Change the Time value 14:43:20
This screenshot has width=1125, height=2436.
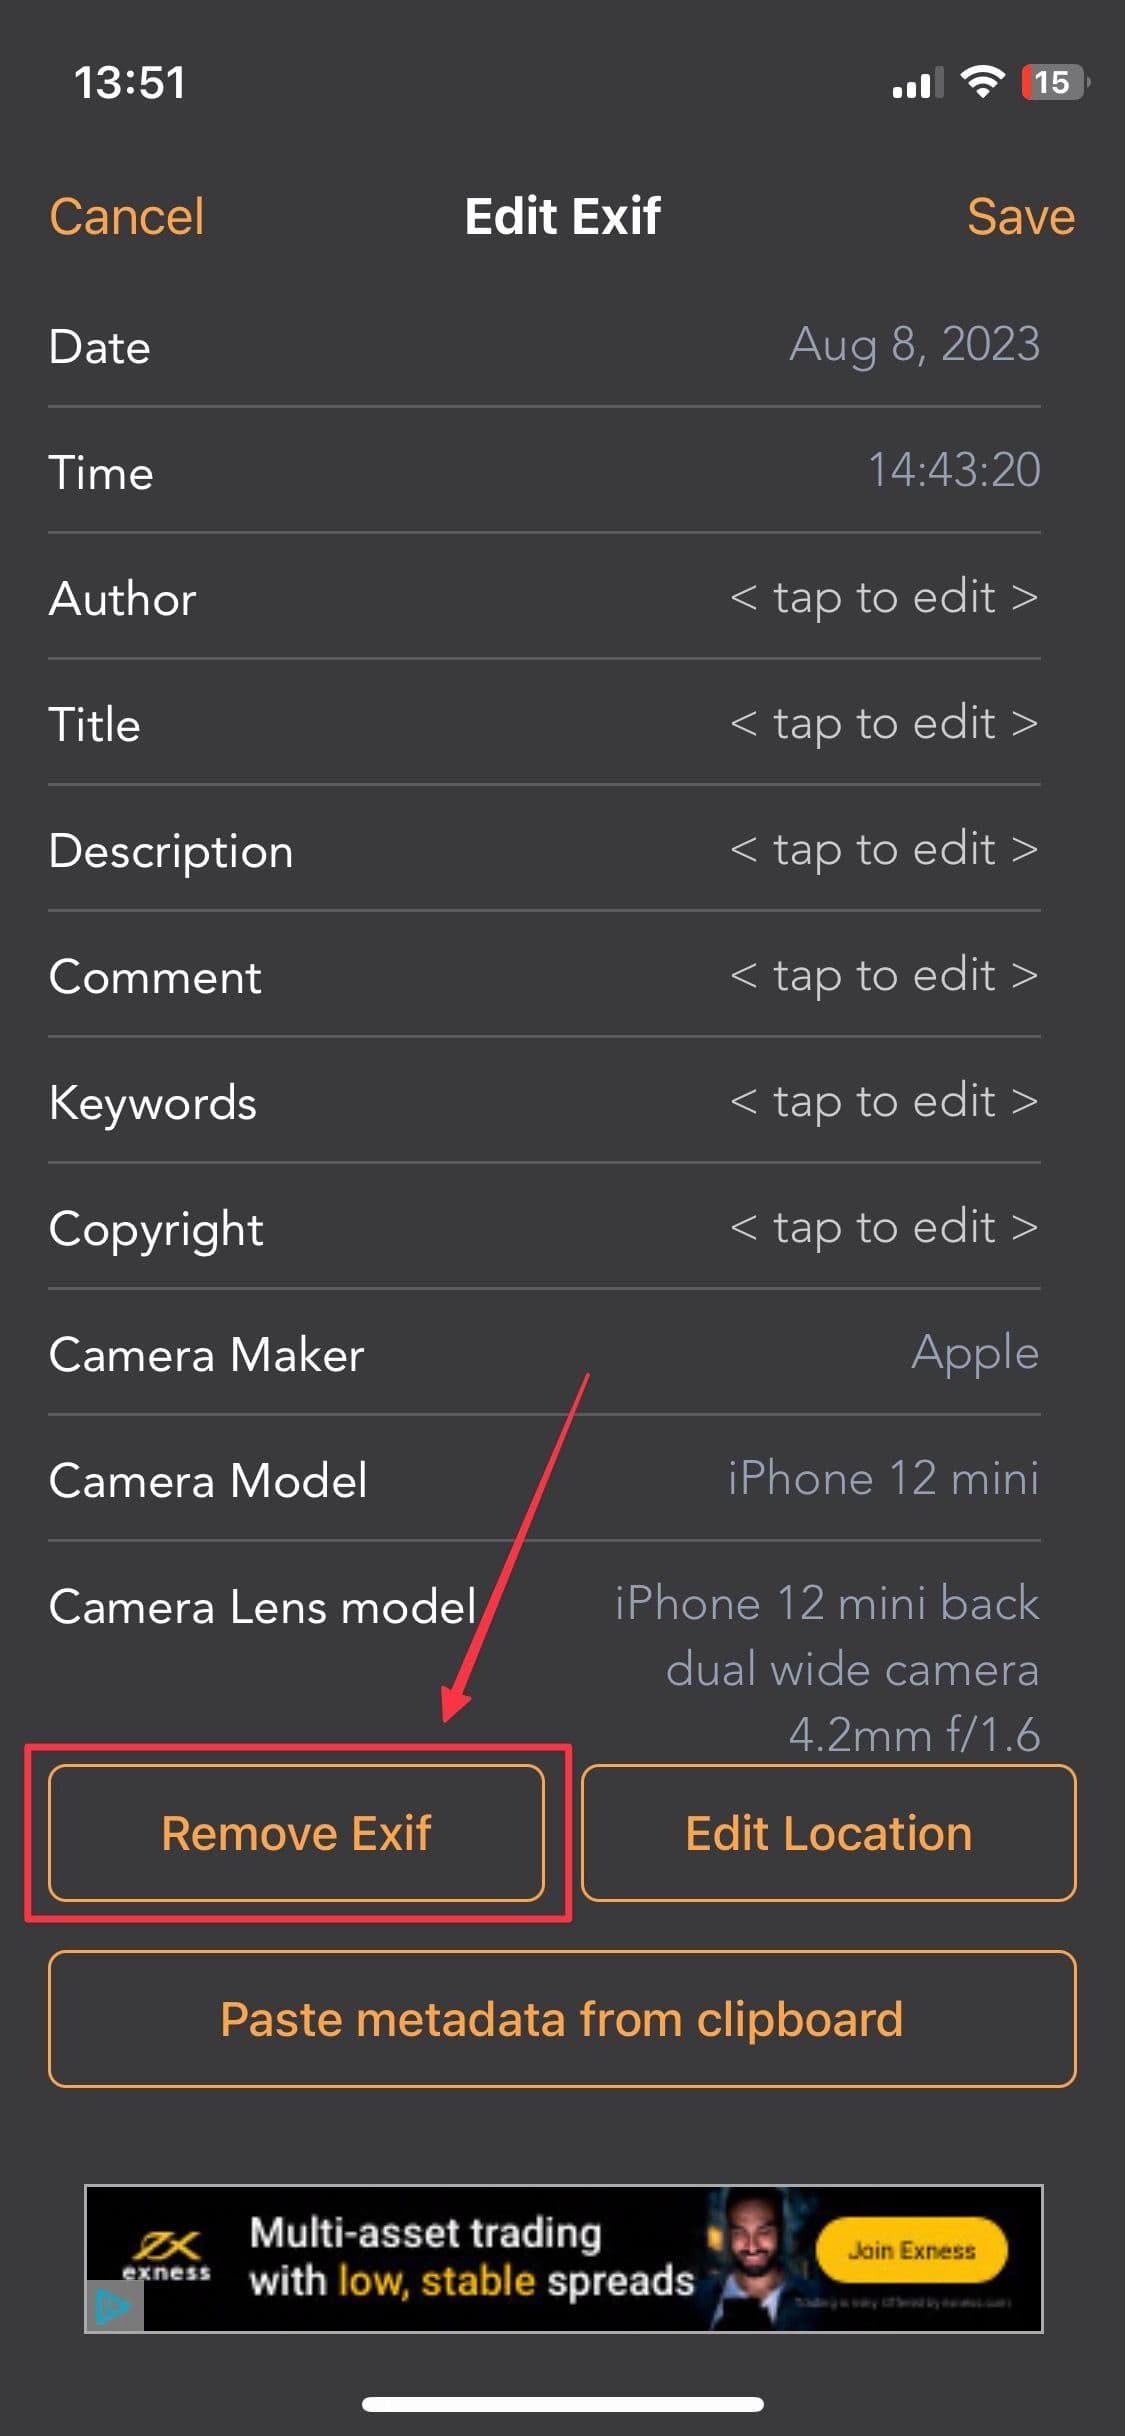(953, 471)
